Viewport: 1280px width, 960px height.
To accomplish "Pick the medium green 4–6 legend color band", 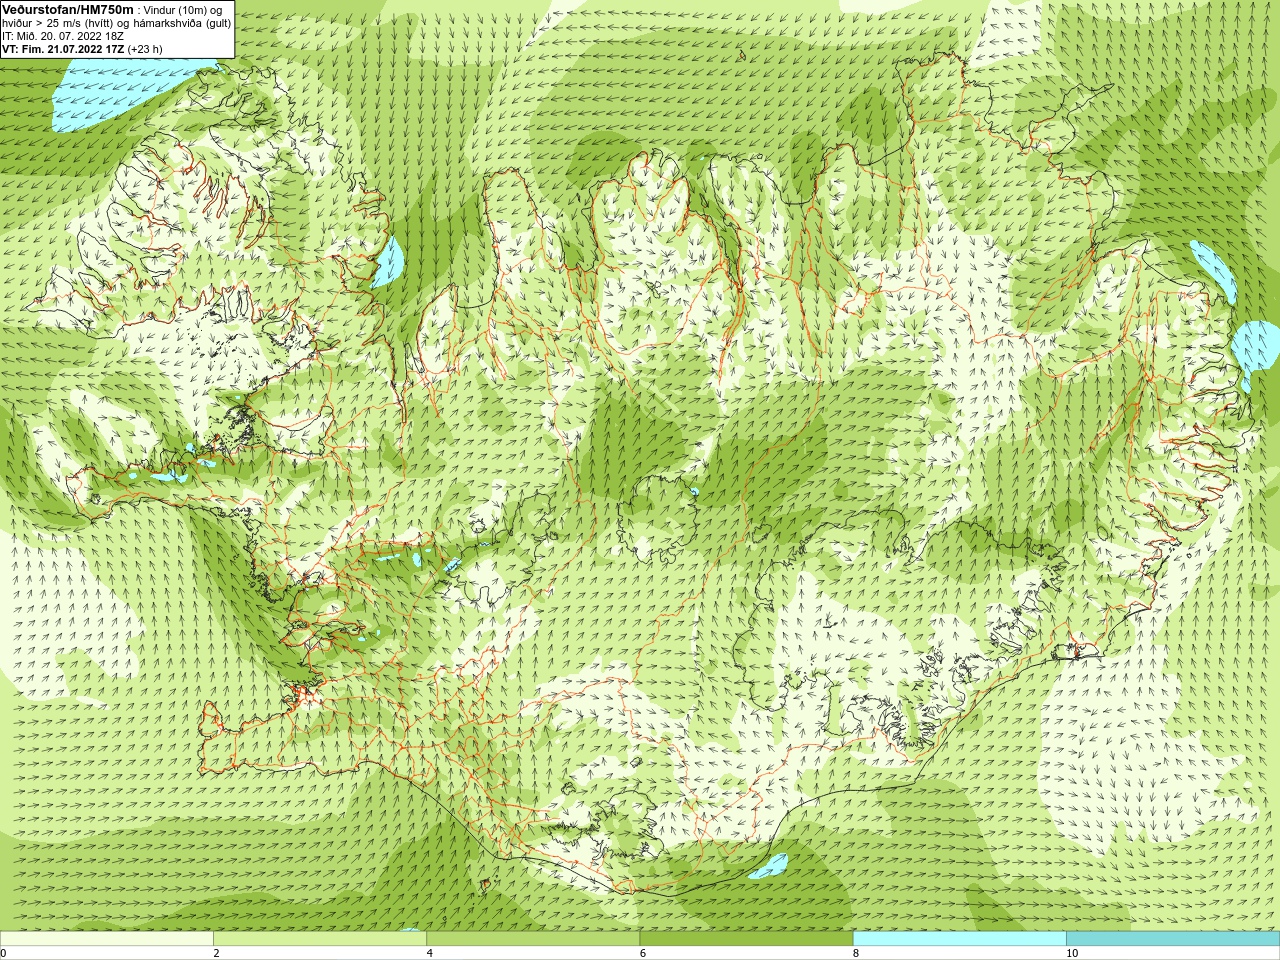I will point(533,939).
